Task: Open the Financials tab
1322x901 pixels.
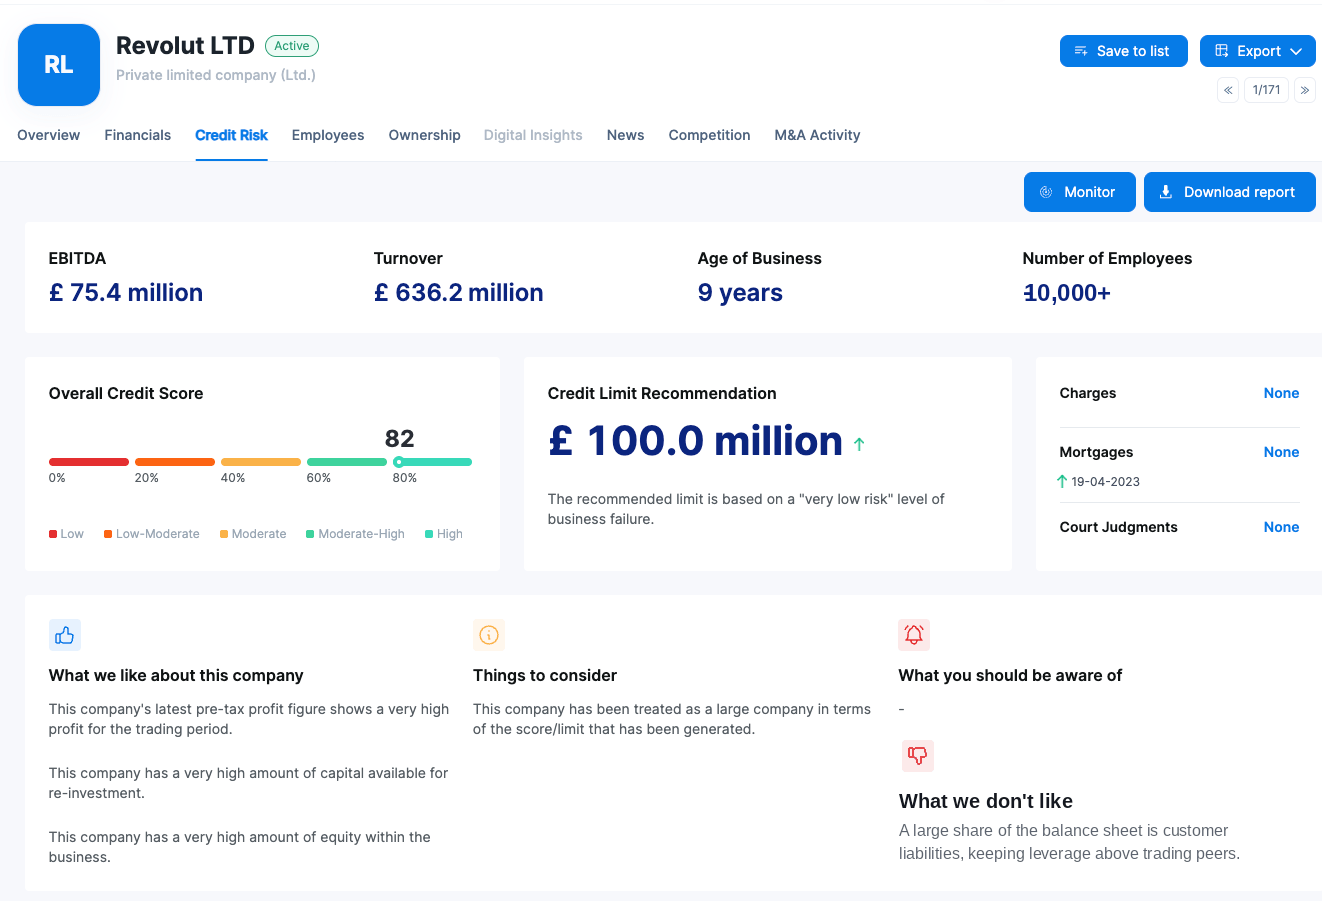Action: [x=138, y=135]
